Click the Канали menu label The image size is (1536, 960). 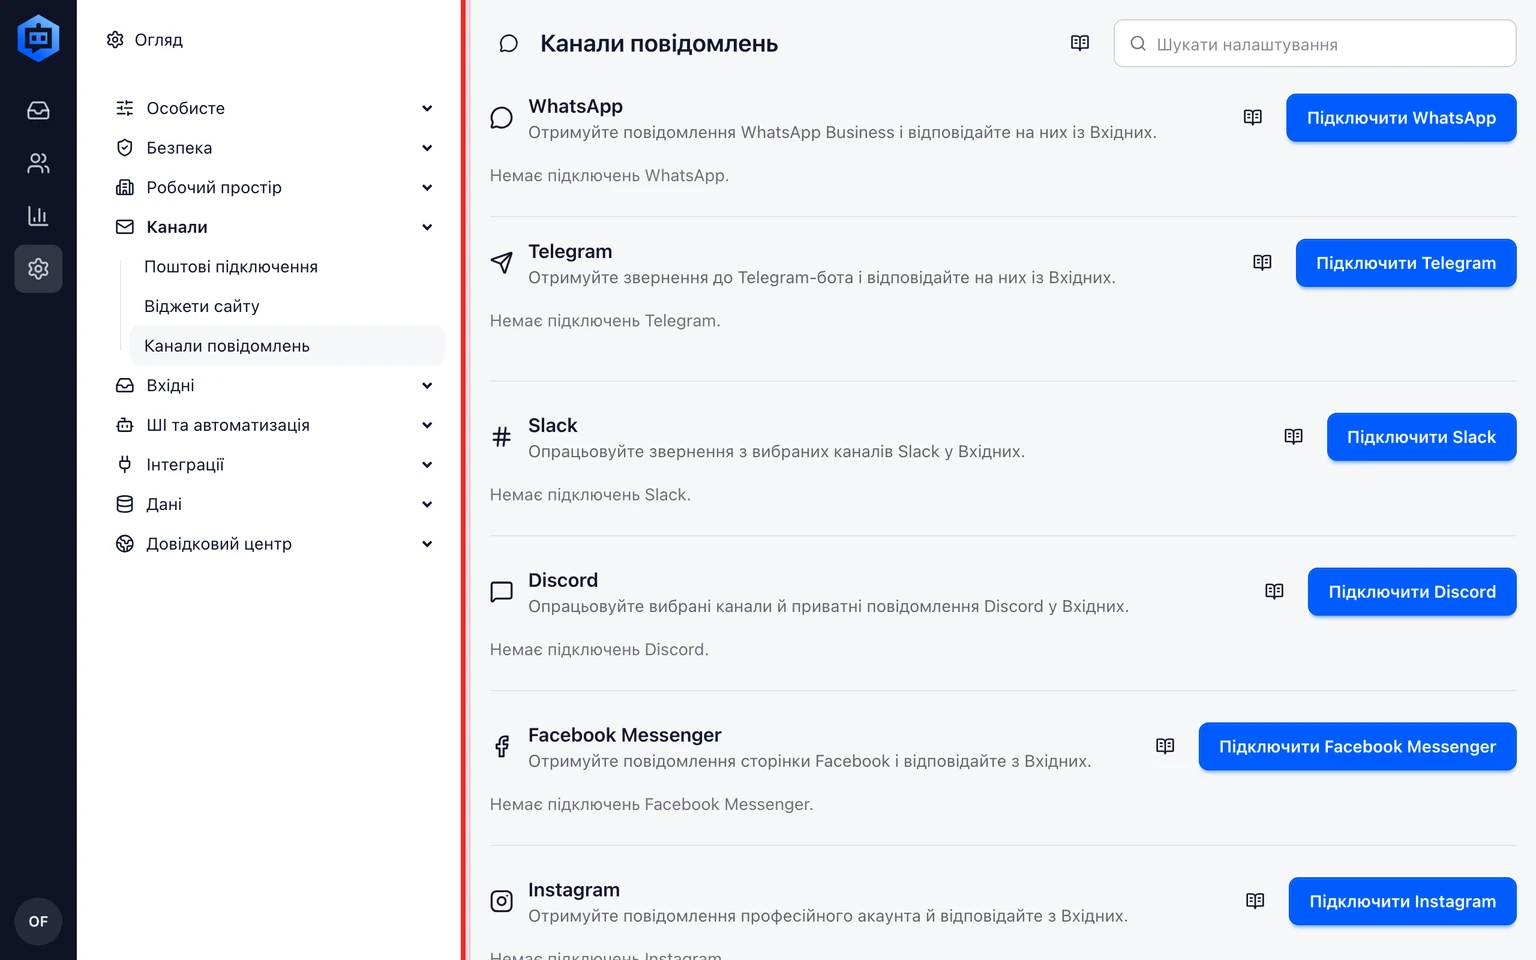(177, 227)
